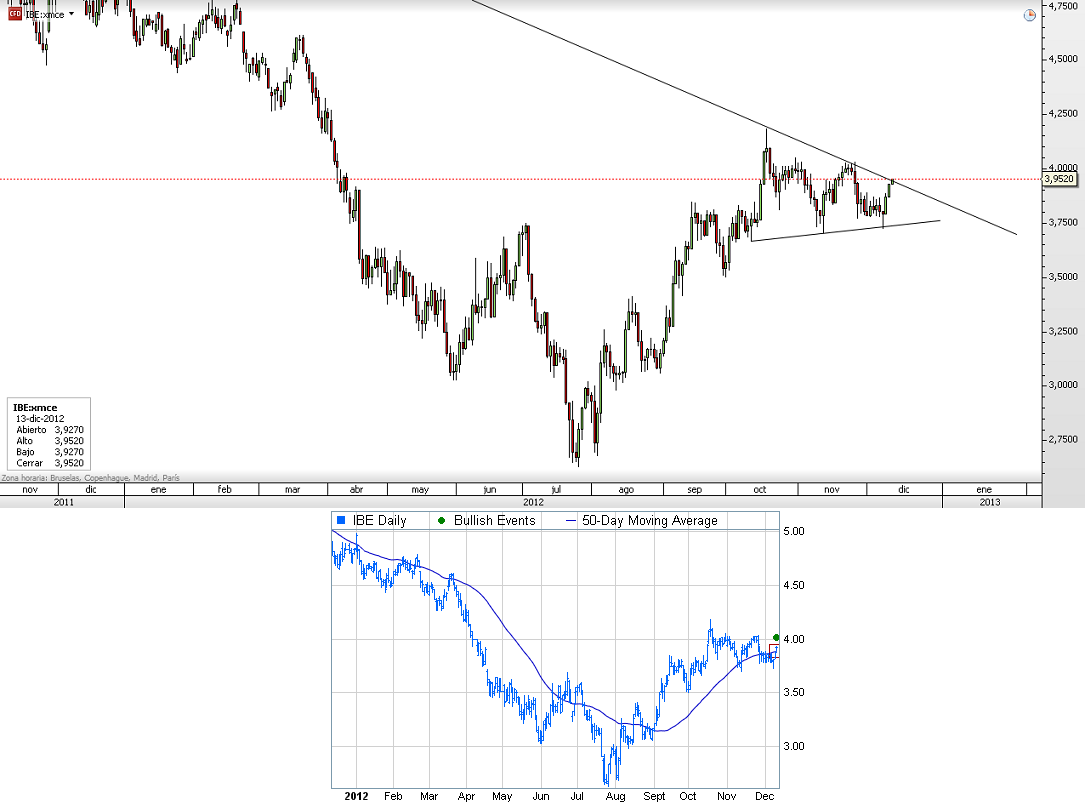This screenshot has height=806, width=1085.
Task: Click the 2013 year label on time axis
Action: (x=990, y=502)
